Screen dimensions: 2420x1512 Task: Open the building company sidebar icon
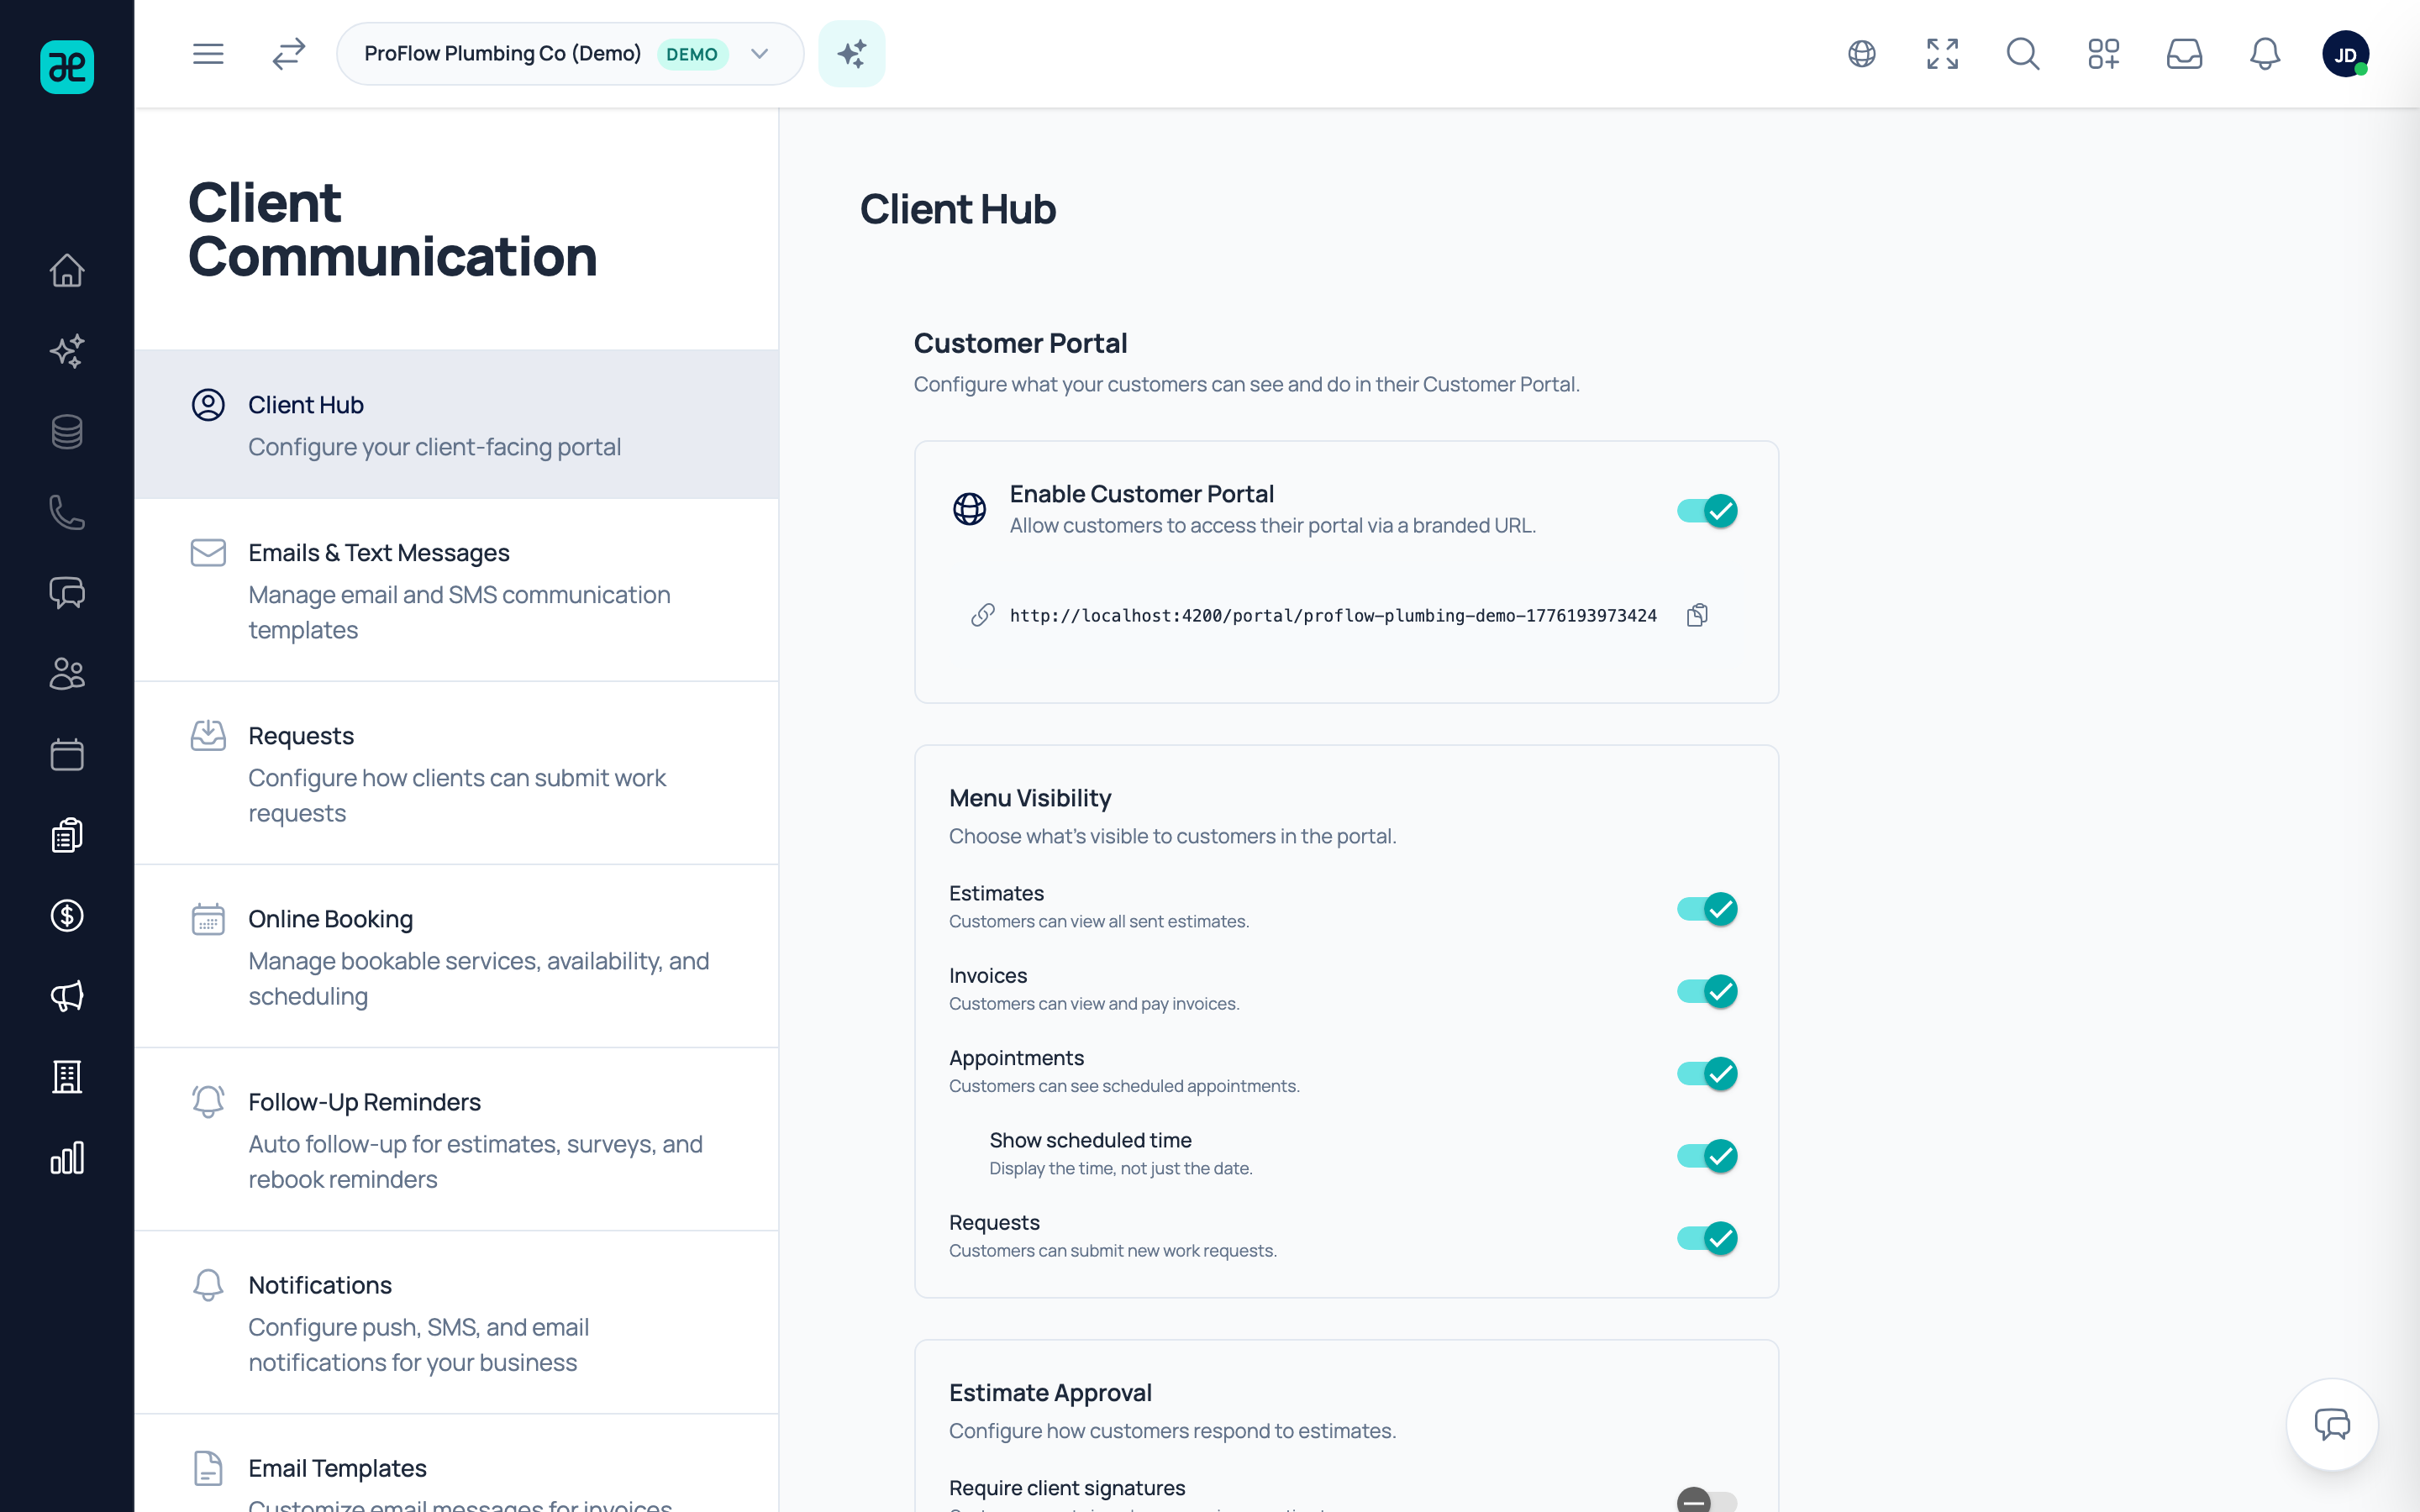67,1077
